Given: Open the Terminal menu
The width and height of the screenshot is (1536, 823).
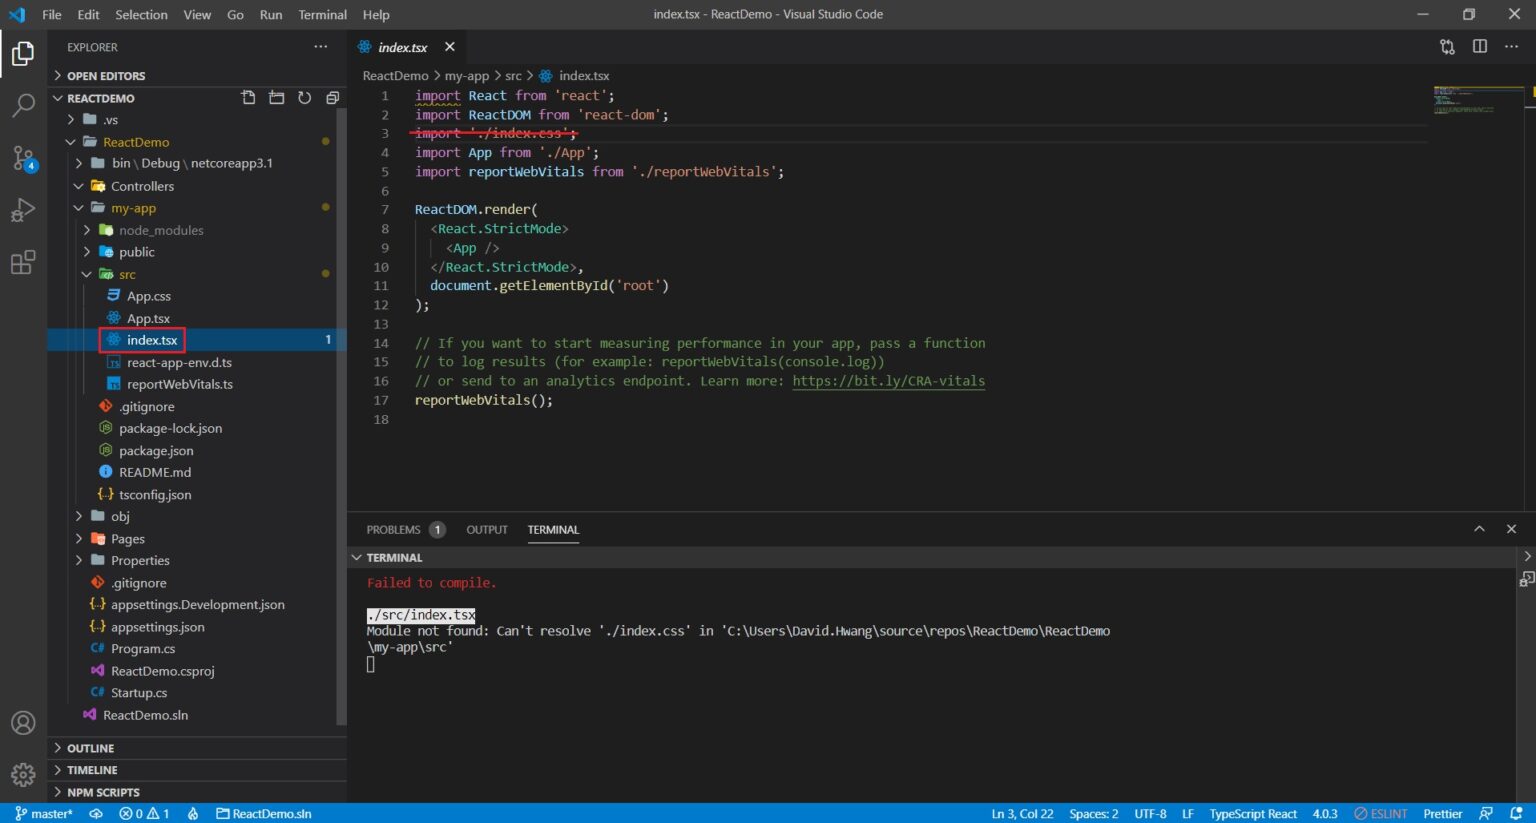Looking at the screenshot, I should [322, 15].
